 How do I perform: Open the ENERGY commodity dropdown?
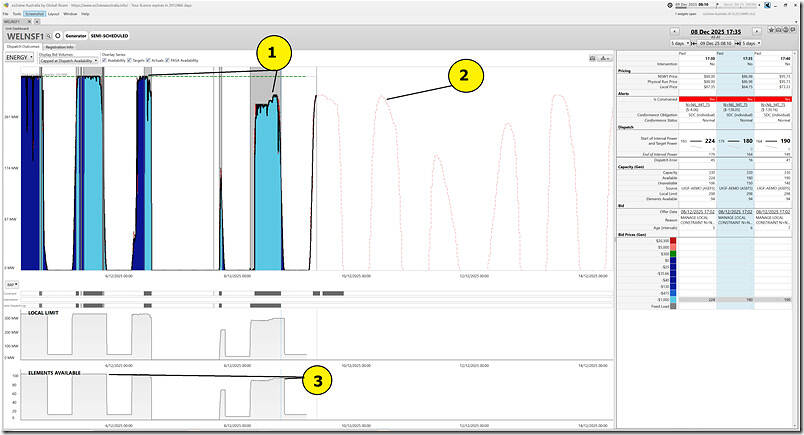[19, 57]
